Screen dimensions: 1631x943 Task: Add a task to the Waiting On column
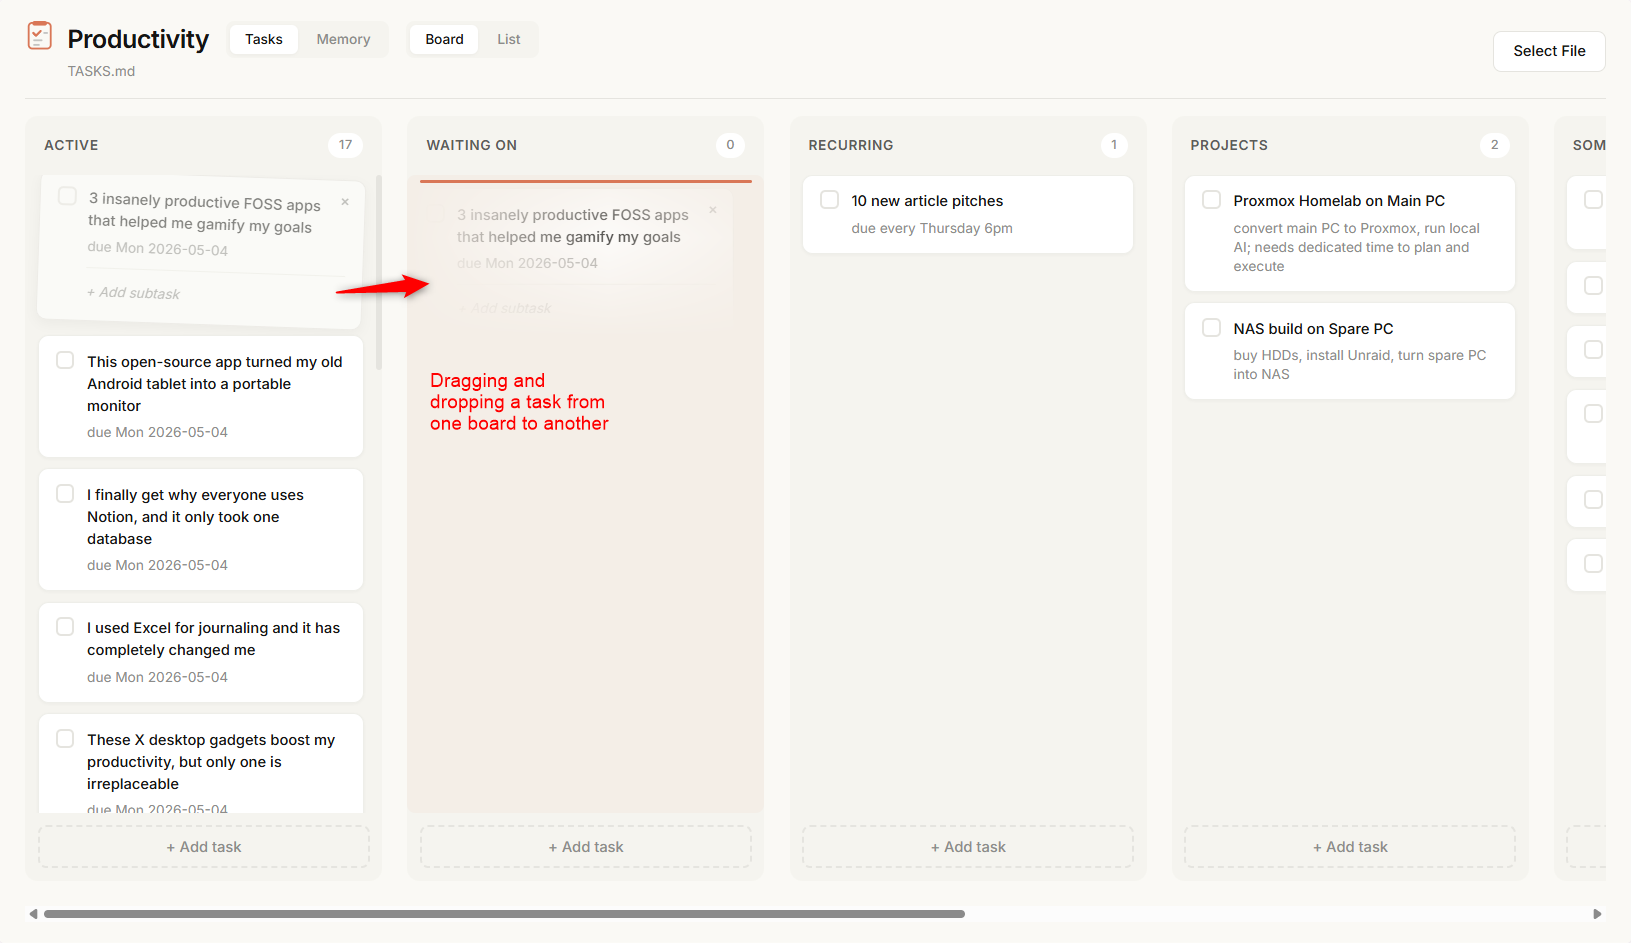click(586, 847)
